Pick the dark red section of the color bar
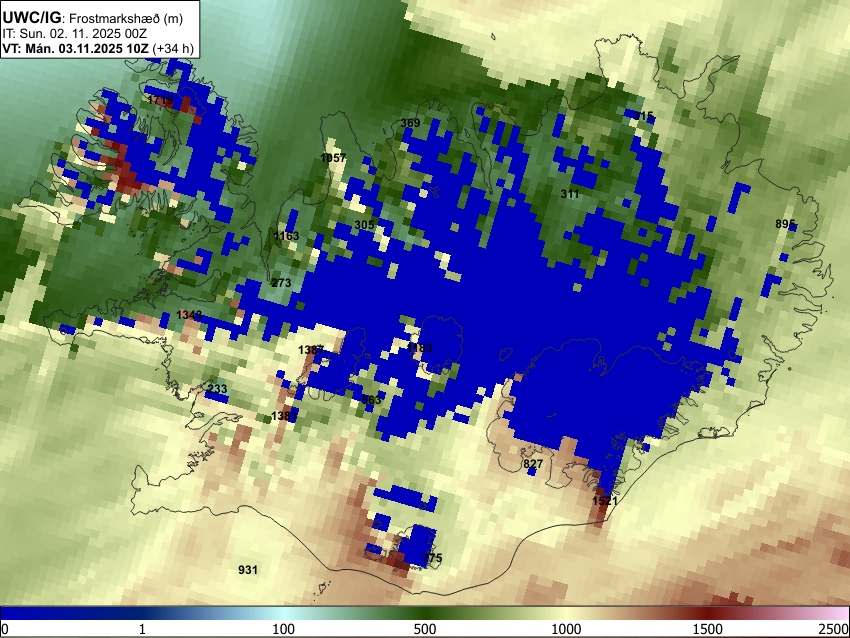 click(x=708, y=614)
